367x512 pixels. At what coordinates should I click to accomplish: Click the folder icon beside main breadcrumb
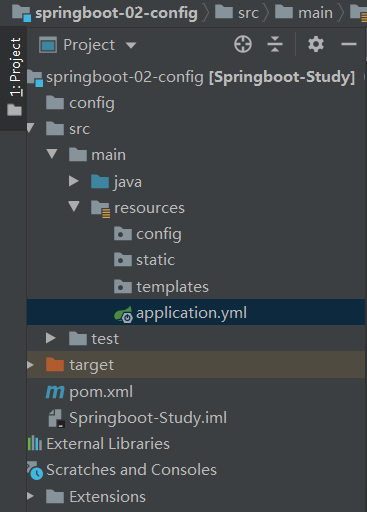(284, 12)
